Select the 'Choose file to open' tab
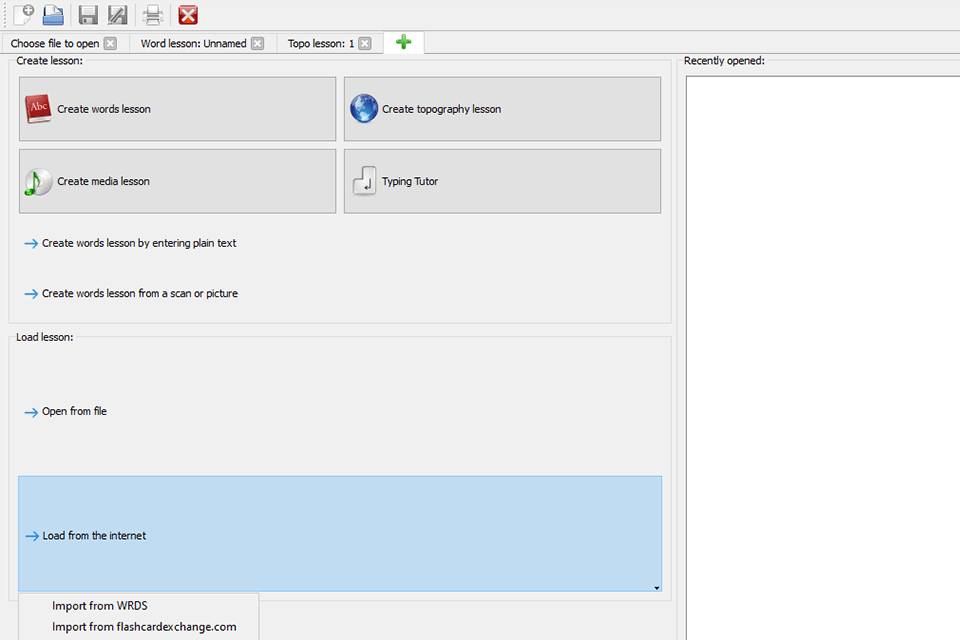The width and height of the screenshot is (960, 640). point(55,43)
